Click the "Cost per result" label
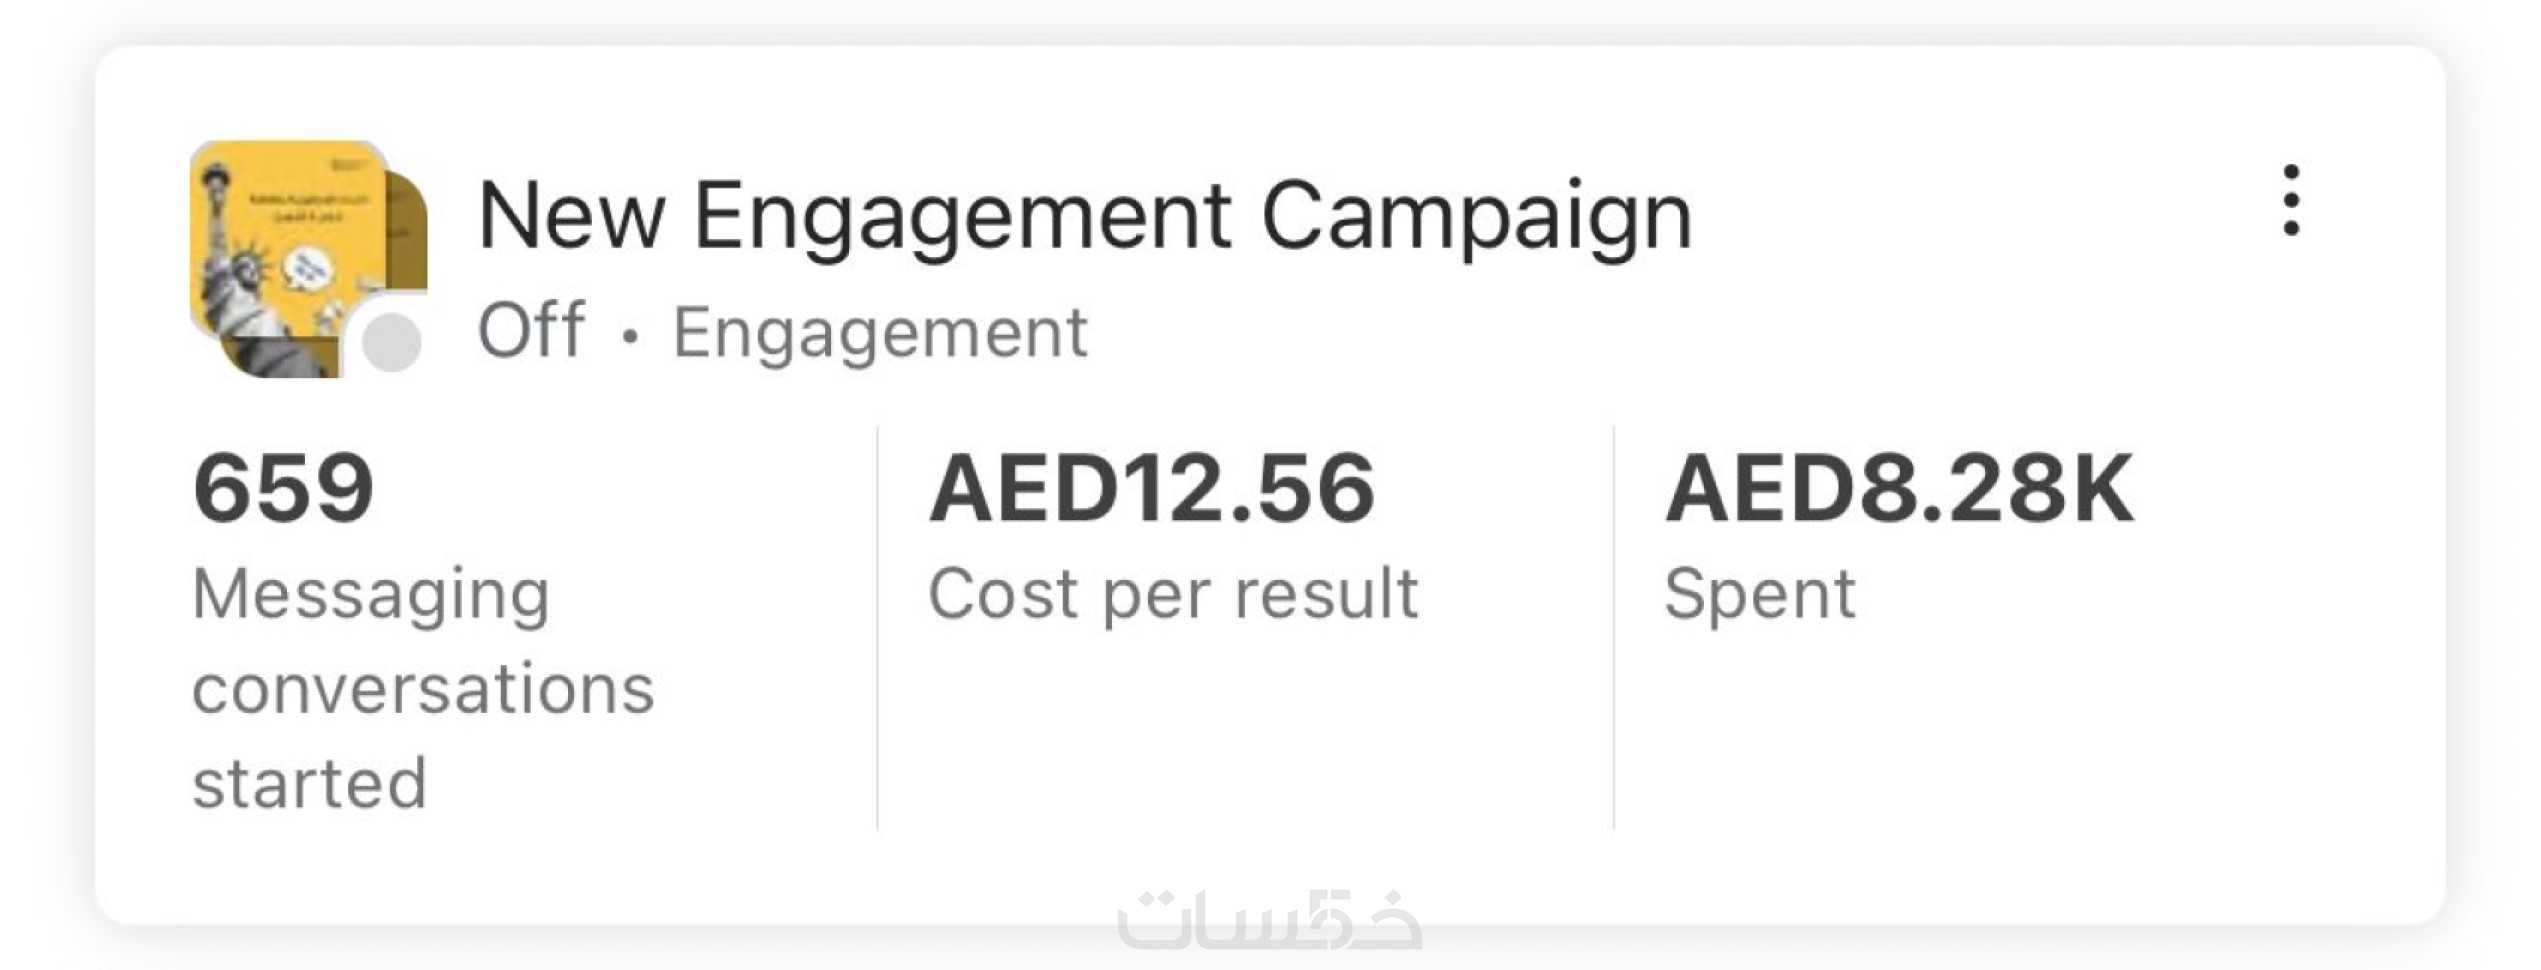Screen dimensions: 2541x970 (x=1173, y=594)
